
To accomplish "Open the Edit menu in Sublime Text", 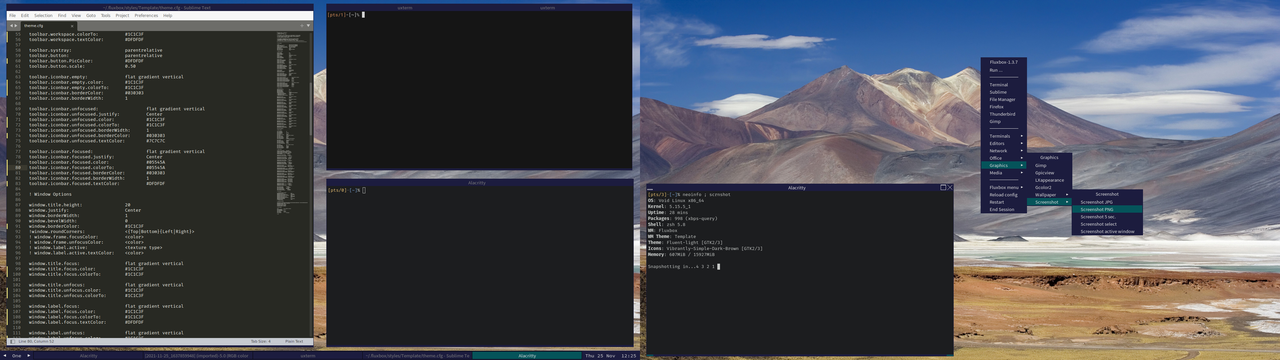I will click(25, 16).
